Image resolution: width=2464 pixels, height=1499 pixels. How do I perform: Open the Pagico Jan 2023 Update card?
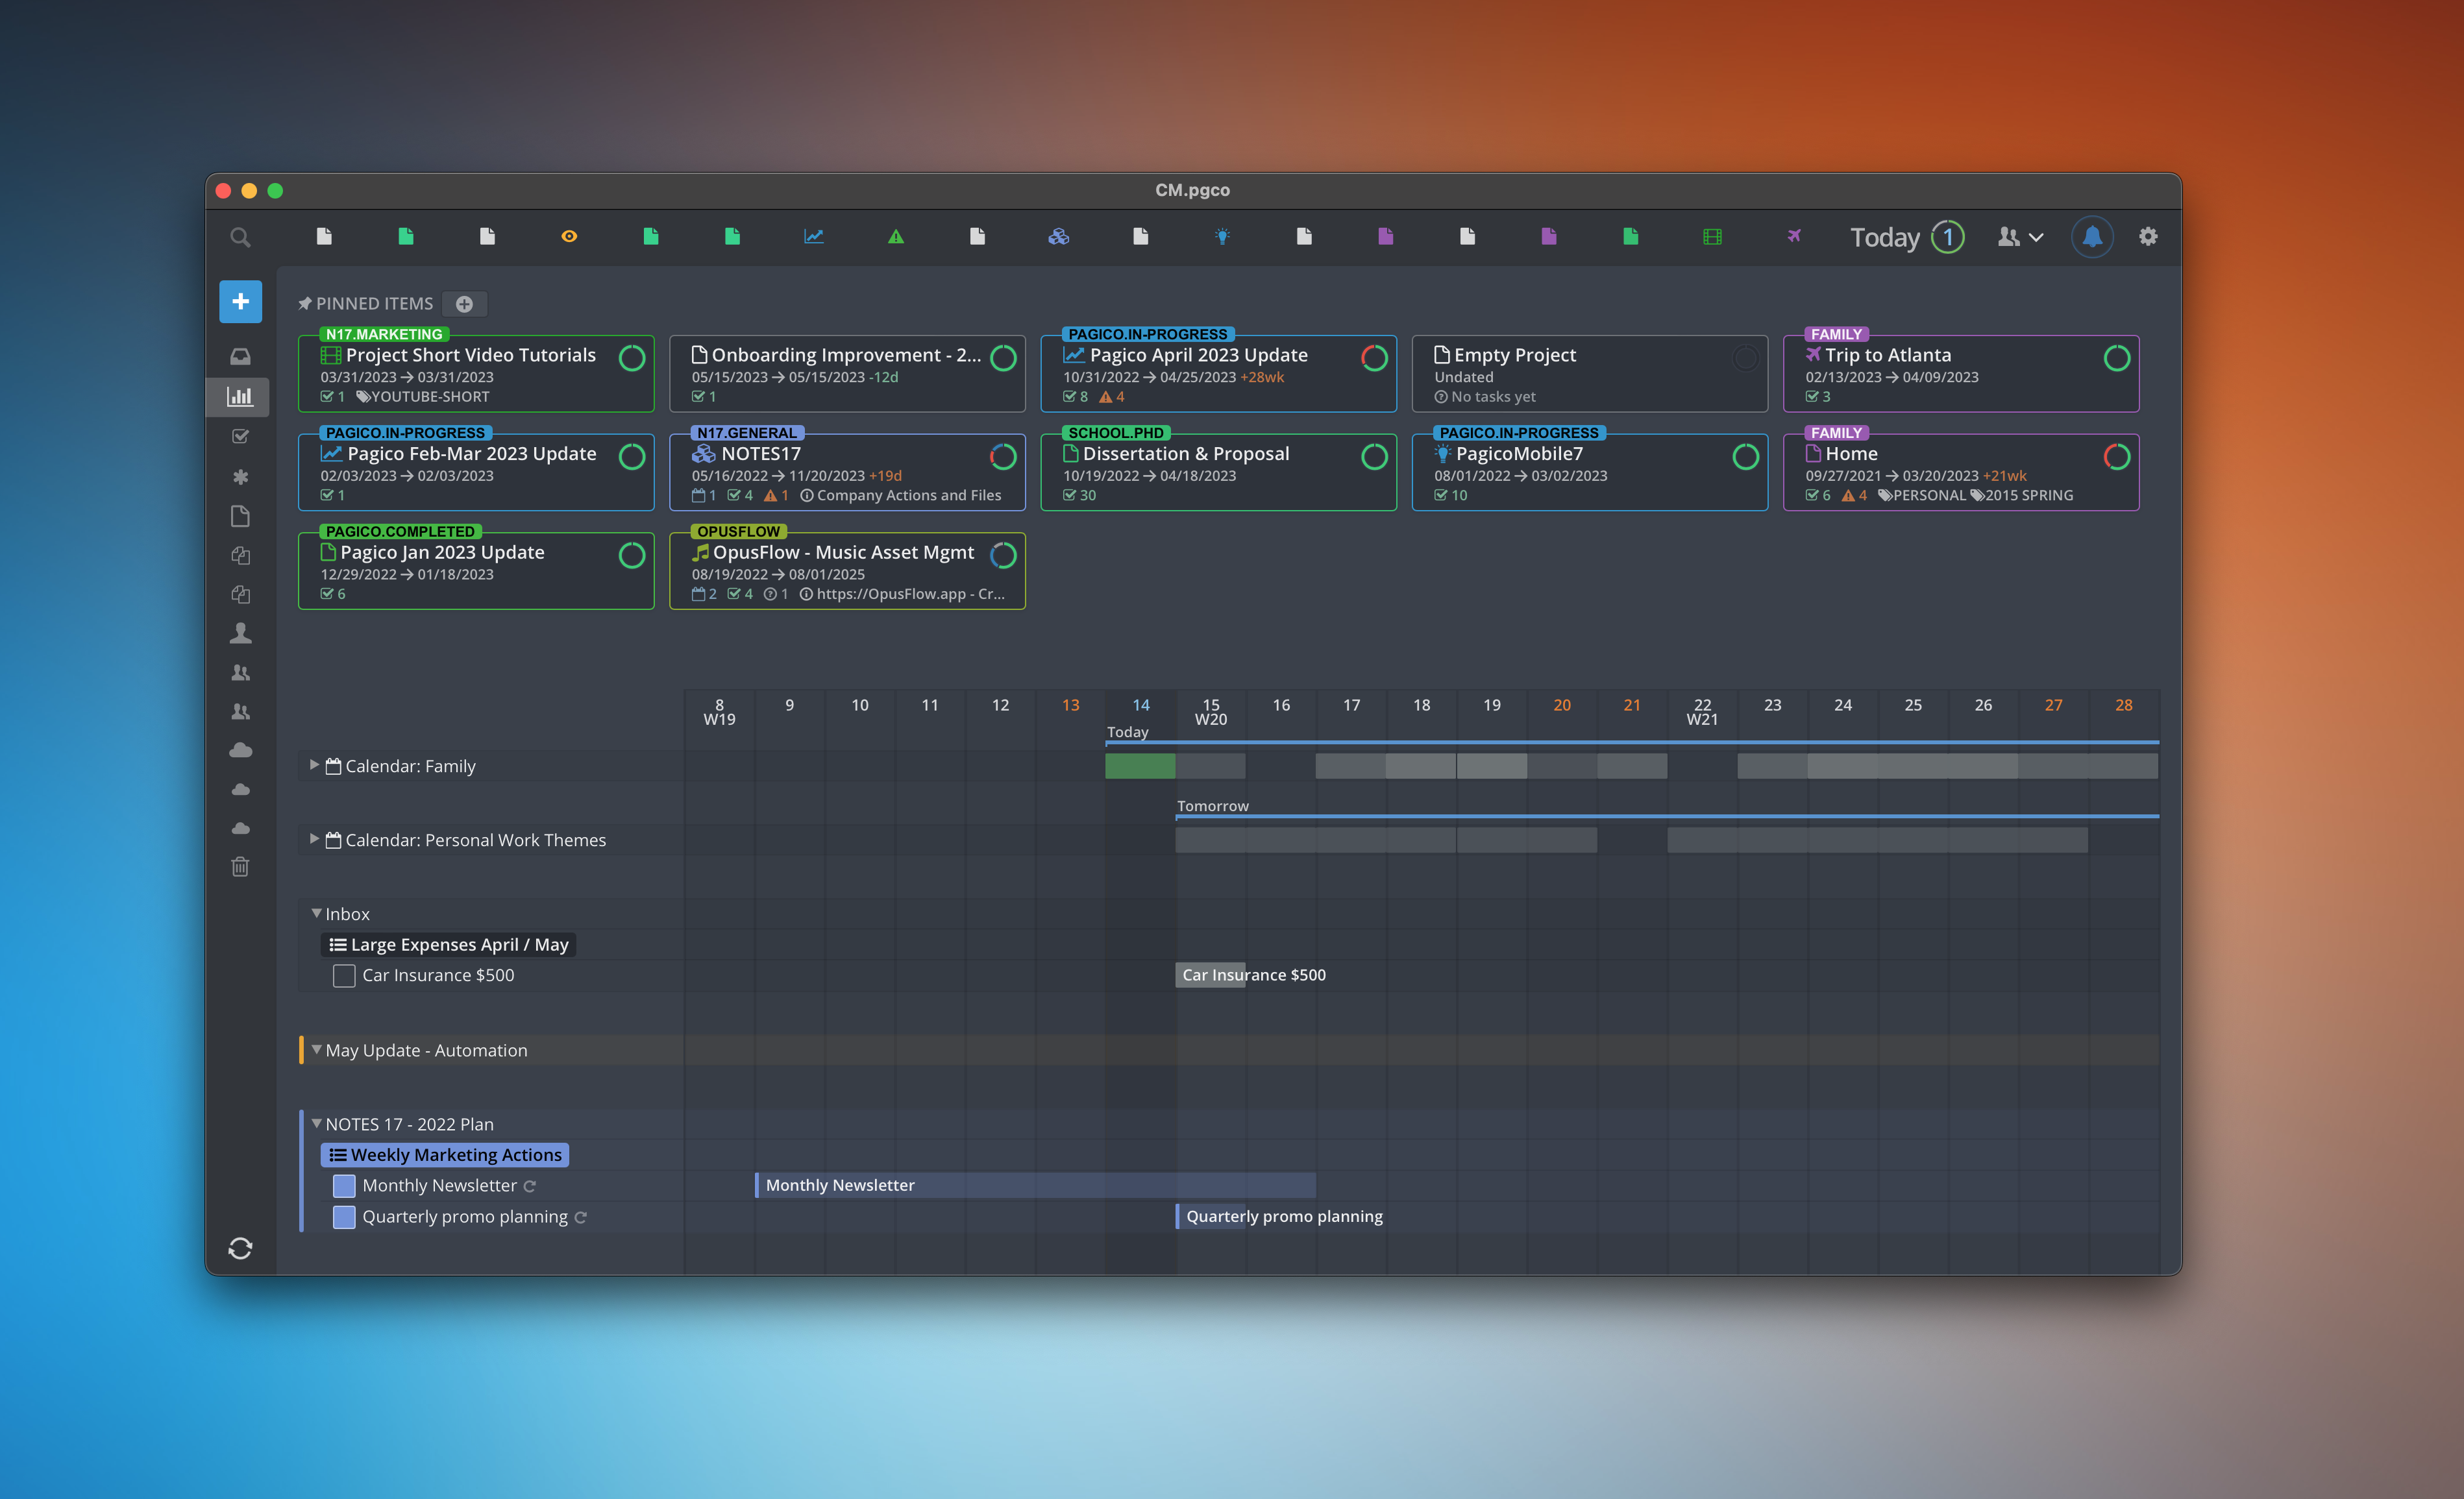pyautogui.click(x=476, y=570)
